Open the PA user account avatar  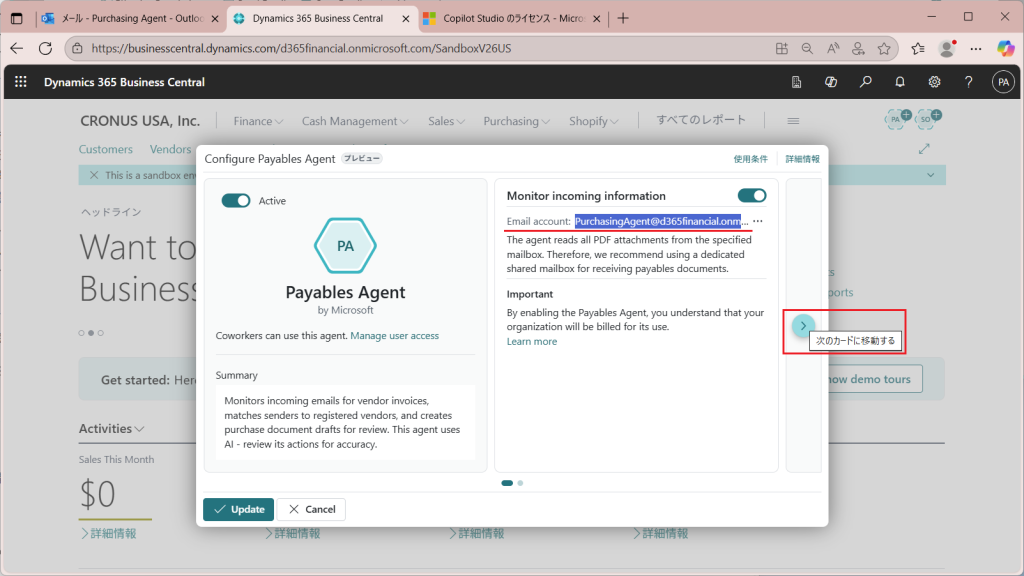[x=1003, y=82]
